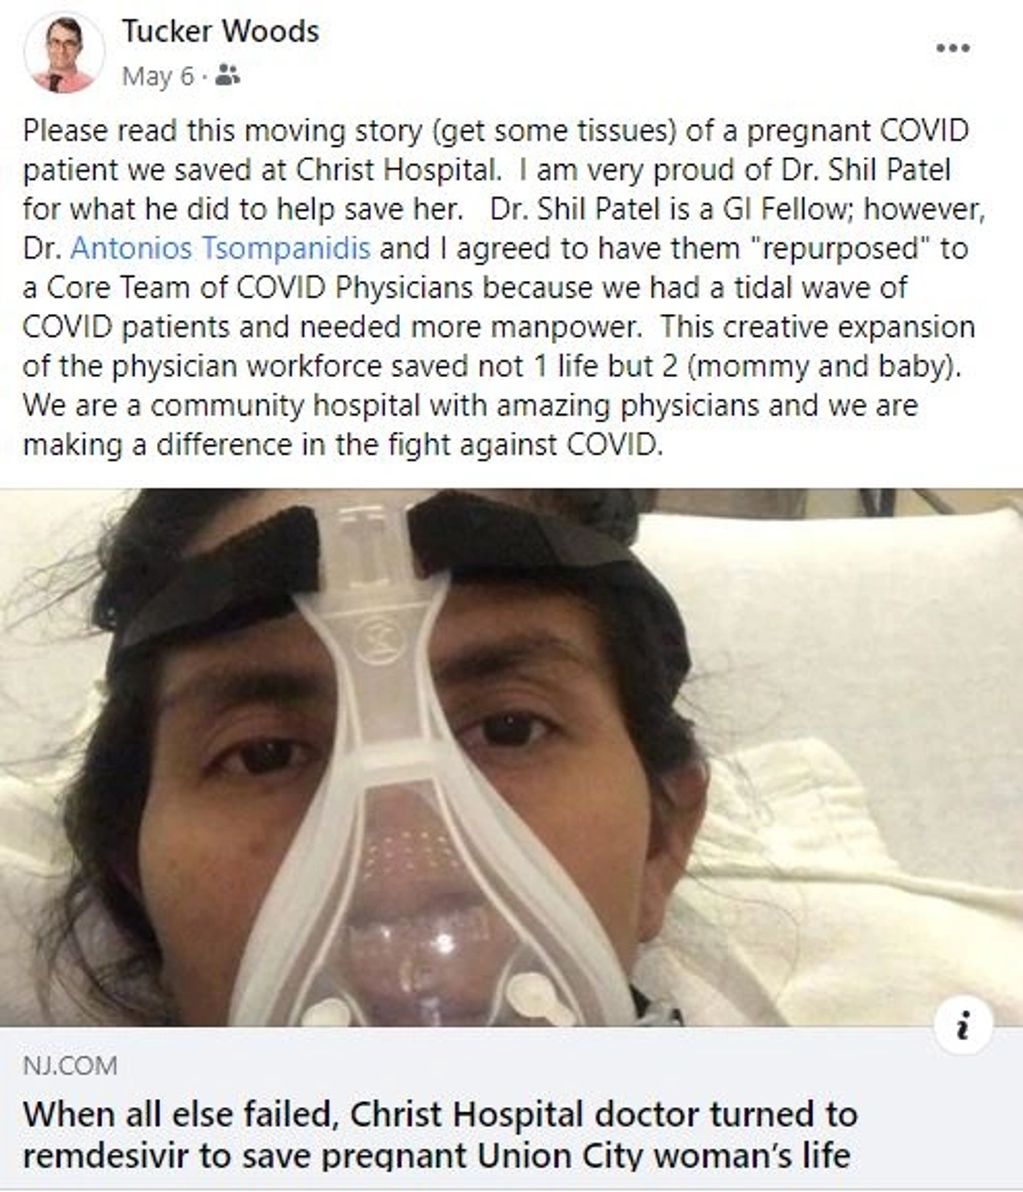Image resolution: width=1023 pixels, height=1192 pixels.
Task: Click the last post line mentioning "fight against COVID"
Action: 342,443
